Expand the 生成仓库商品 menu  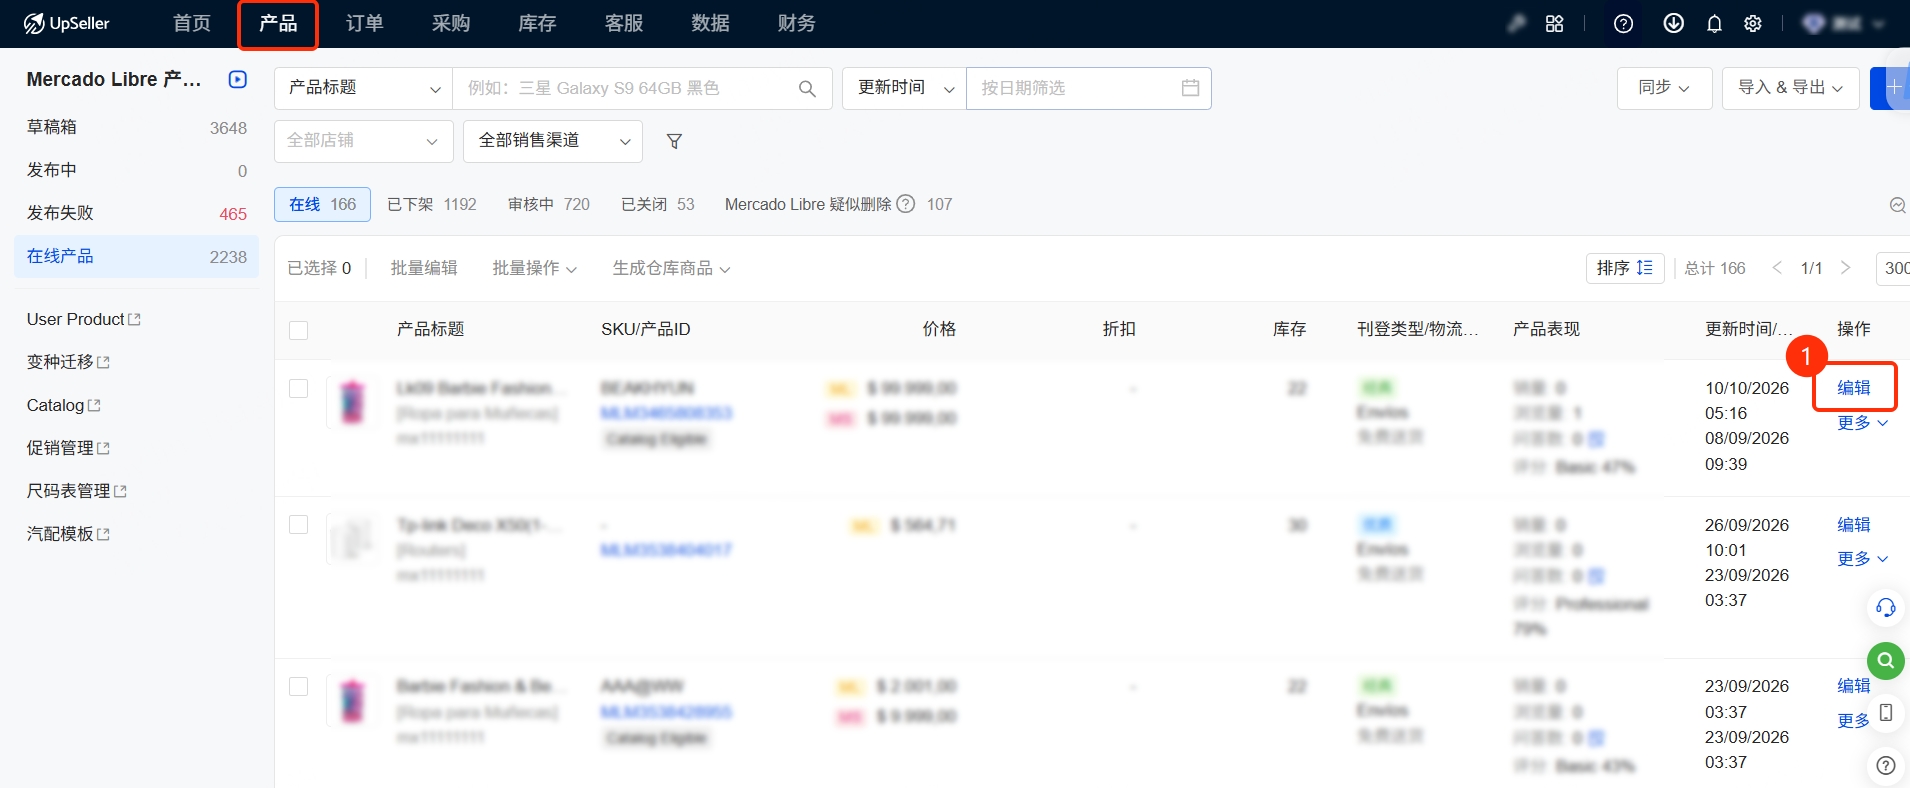[x=671, y=268]
